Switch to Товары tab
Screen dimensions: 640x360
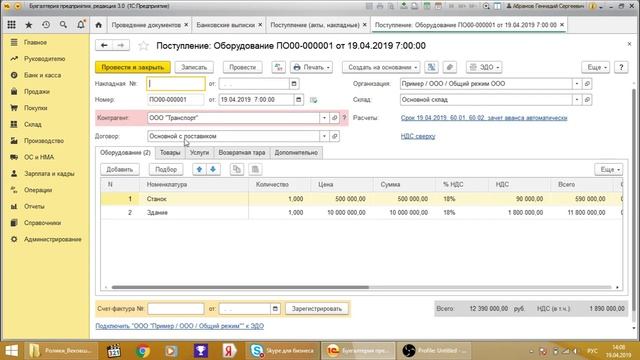point(170,153)
